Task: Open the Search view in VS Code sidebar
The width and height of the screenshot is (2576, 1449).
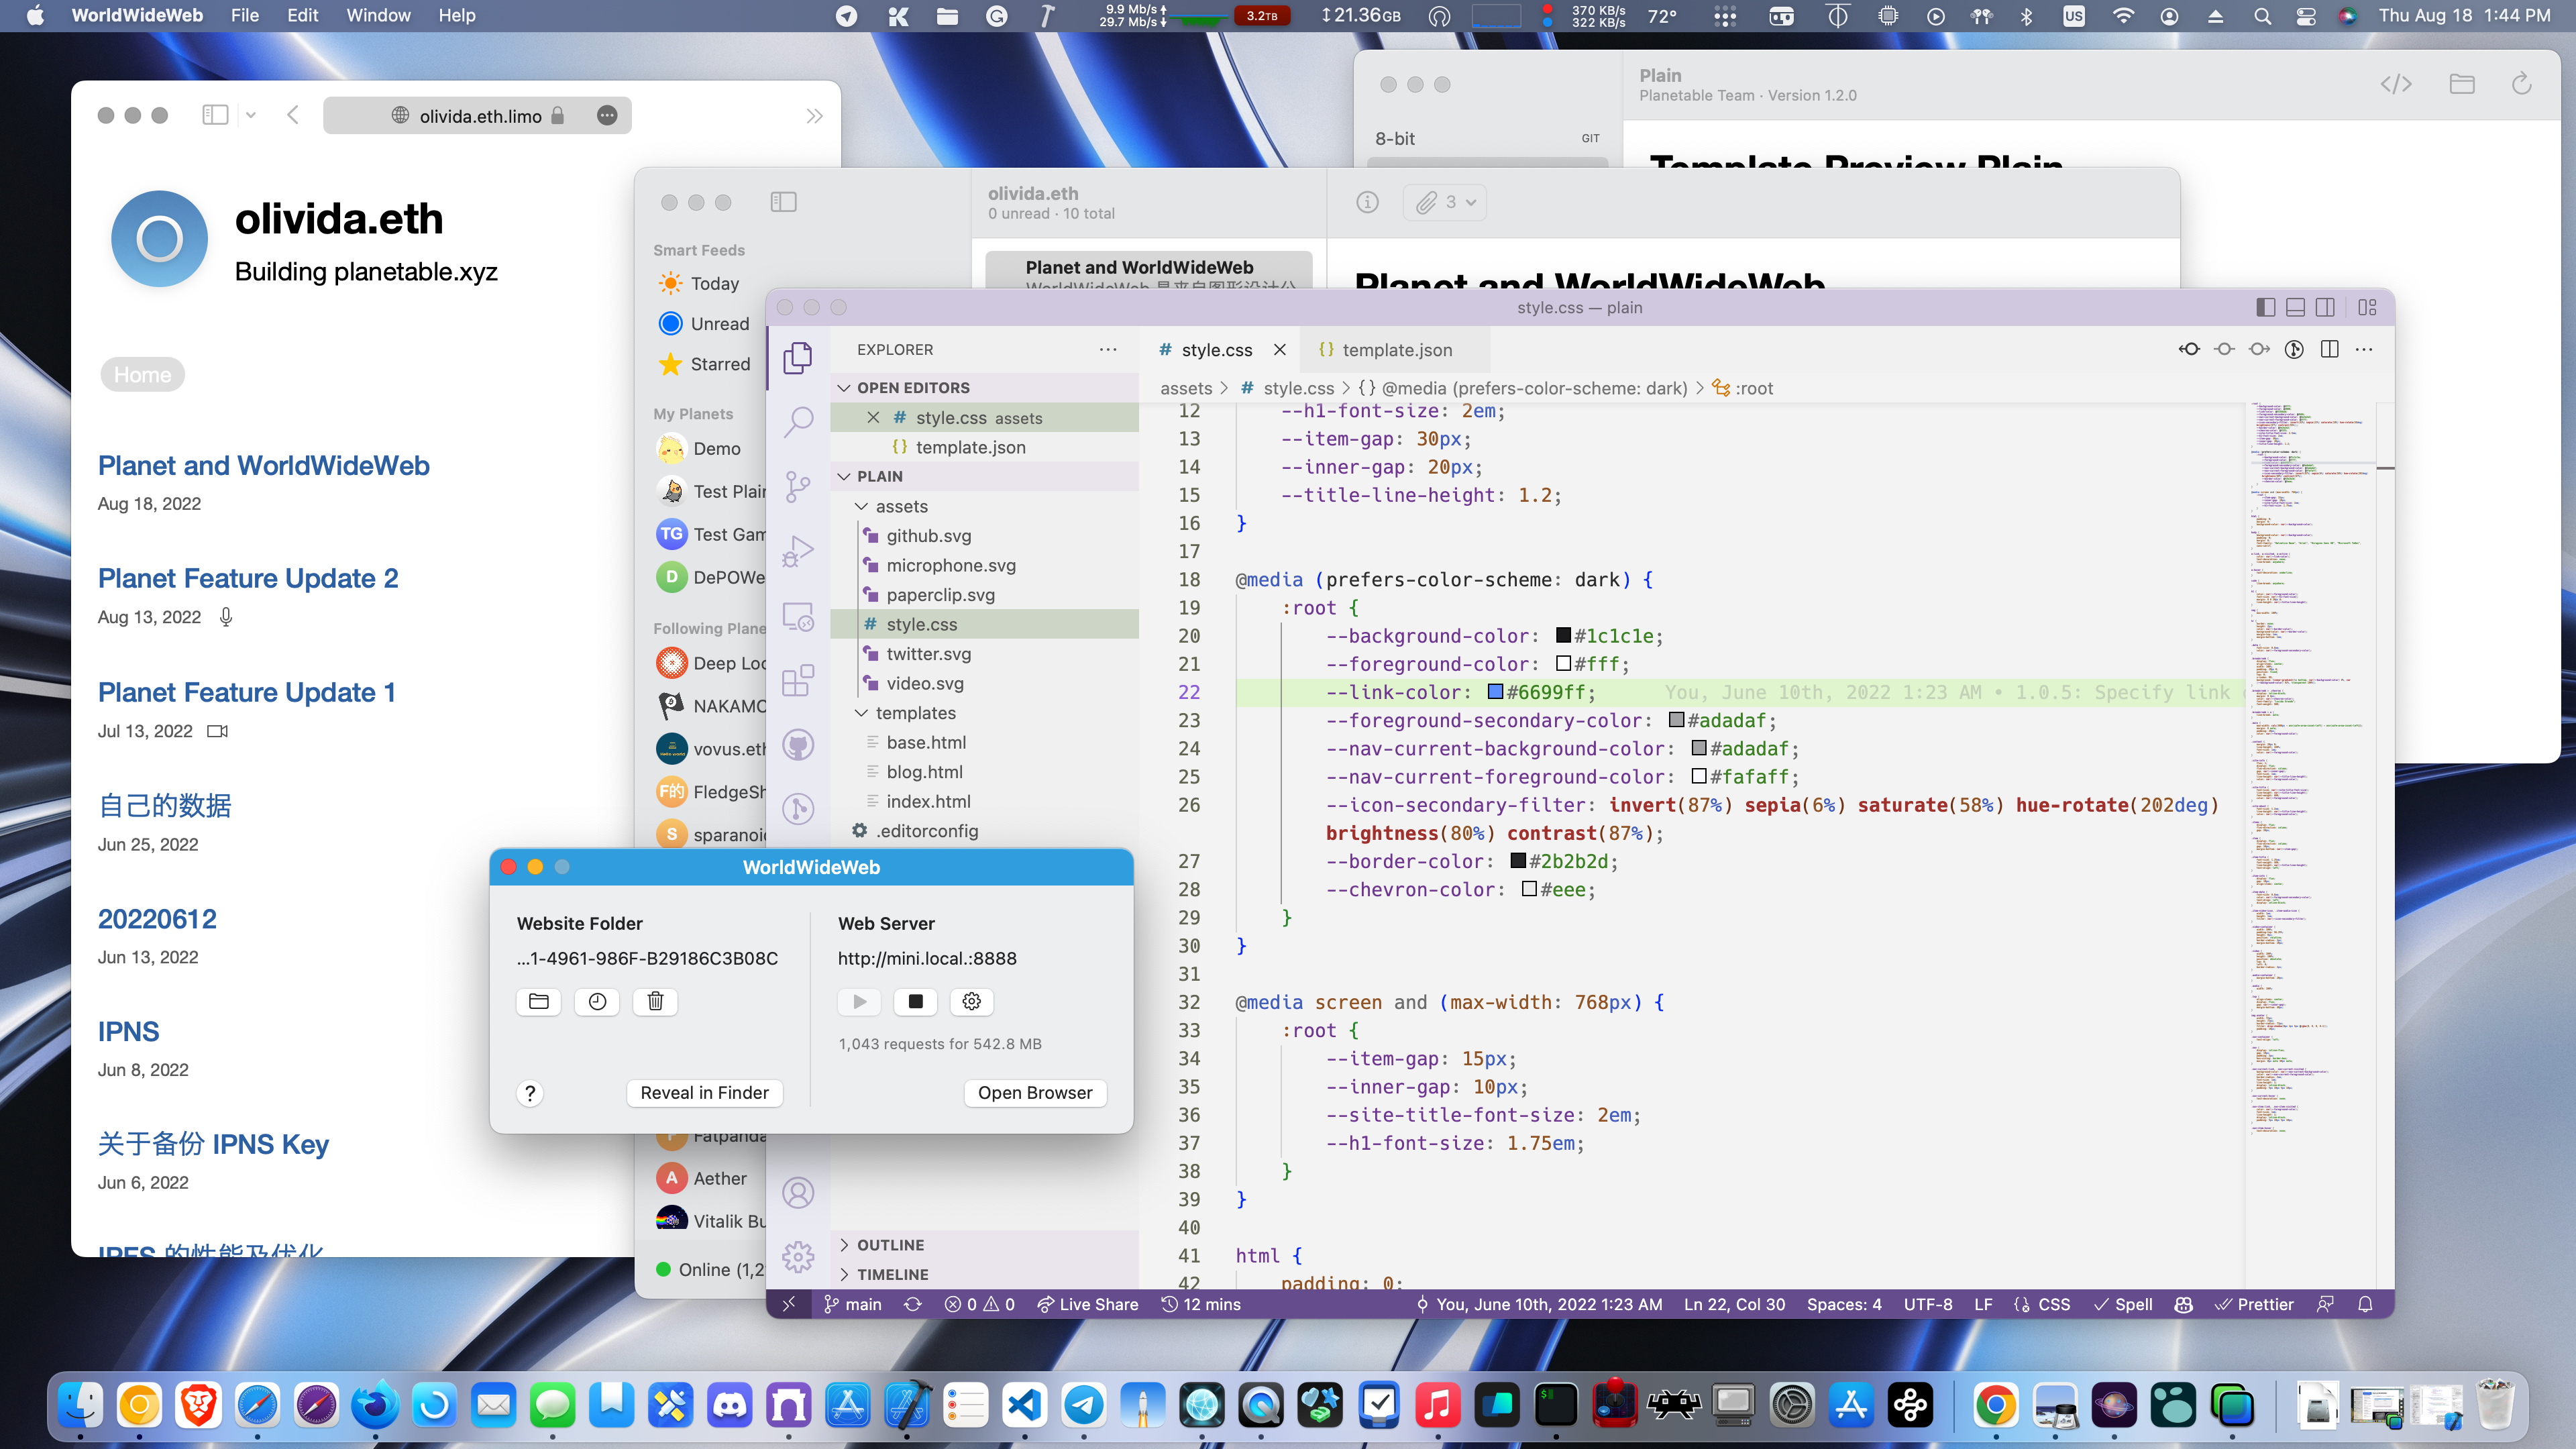Action: 798,422
